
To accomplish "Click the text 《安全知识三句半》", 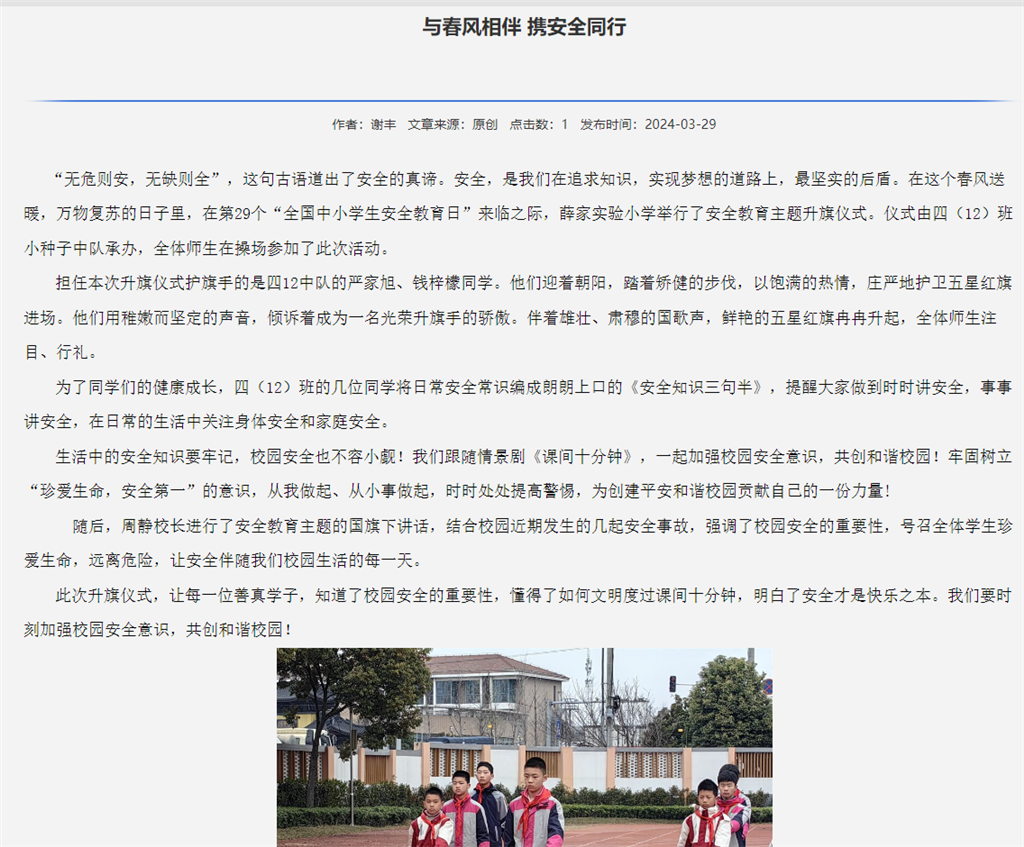I will 696,387.
